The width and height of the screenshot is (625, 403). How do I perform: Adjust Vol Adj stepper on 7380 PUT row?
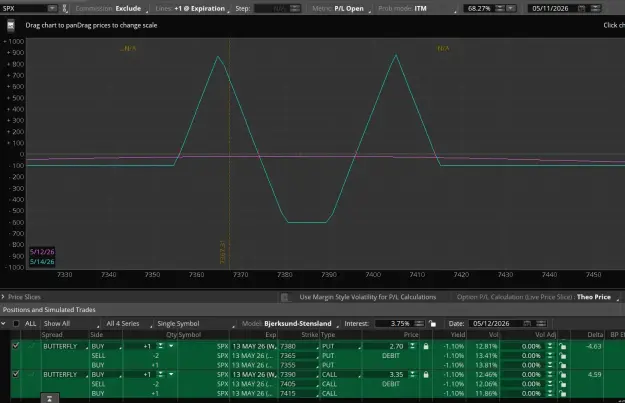(x=550, y=346)
